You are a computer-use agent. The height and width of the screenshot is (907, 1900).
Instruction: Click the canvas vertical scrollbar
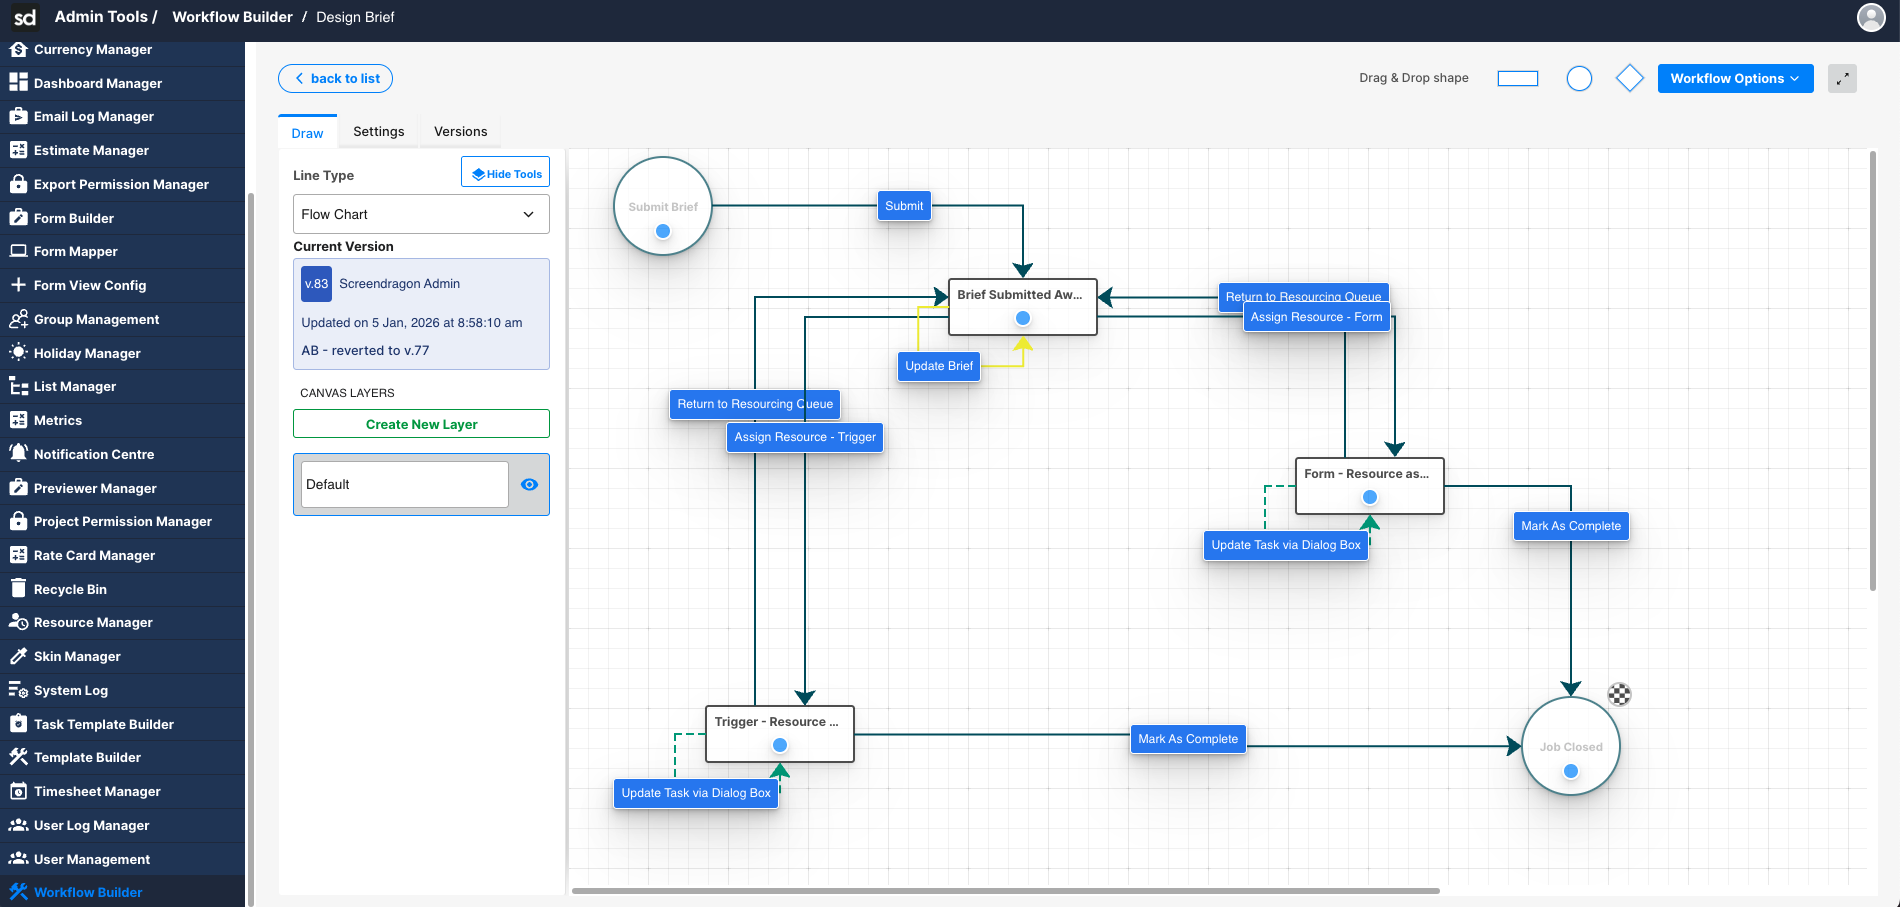click(1873, 370)
